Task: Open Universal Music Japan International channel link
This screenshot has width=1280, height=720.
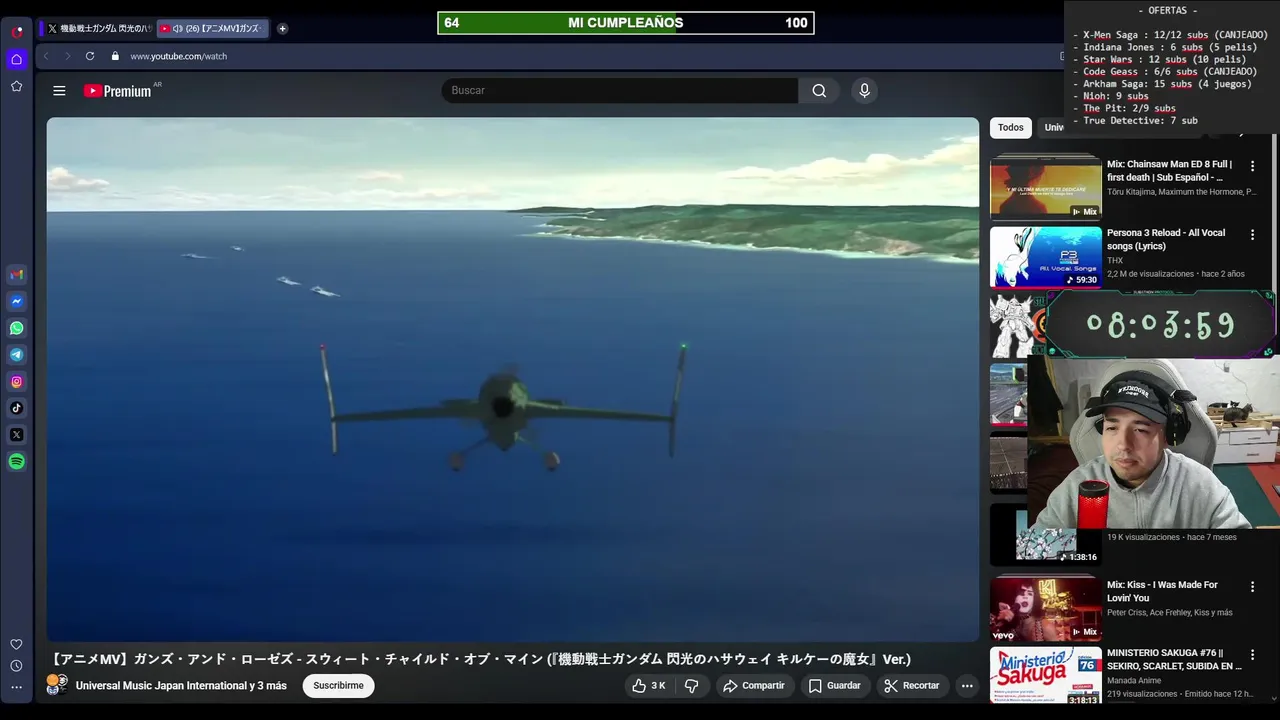Action: click(x=181, y=686)
